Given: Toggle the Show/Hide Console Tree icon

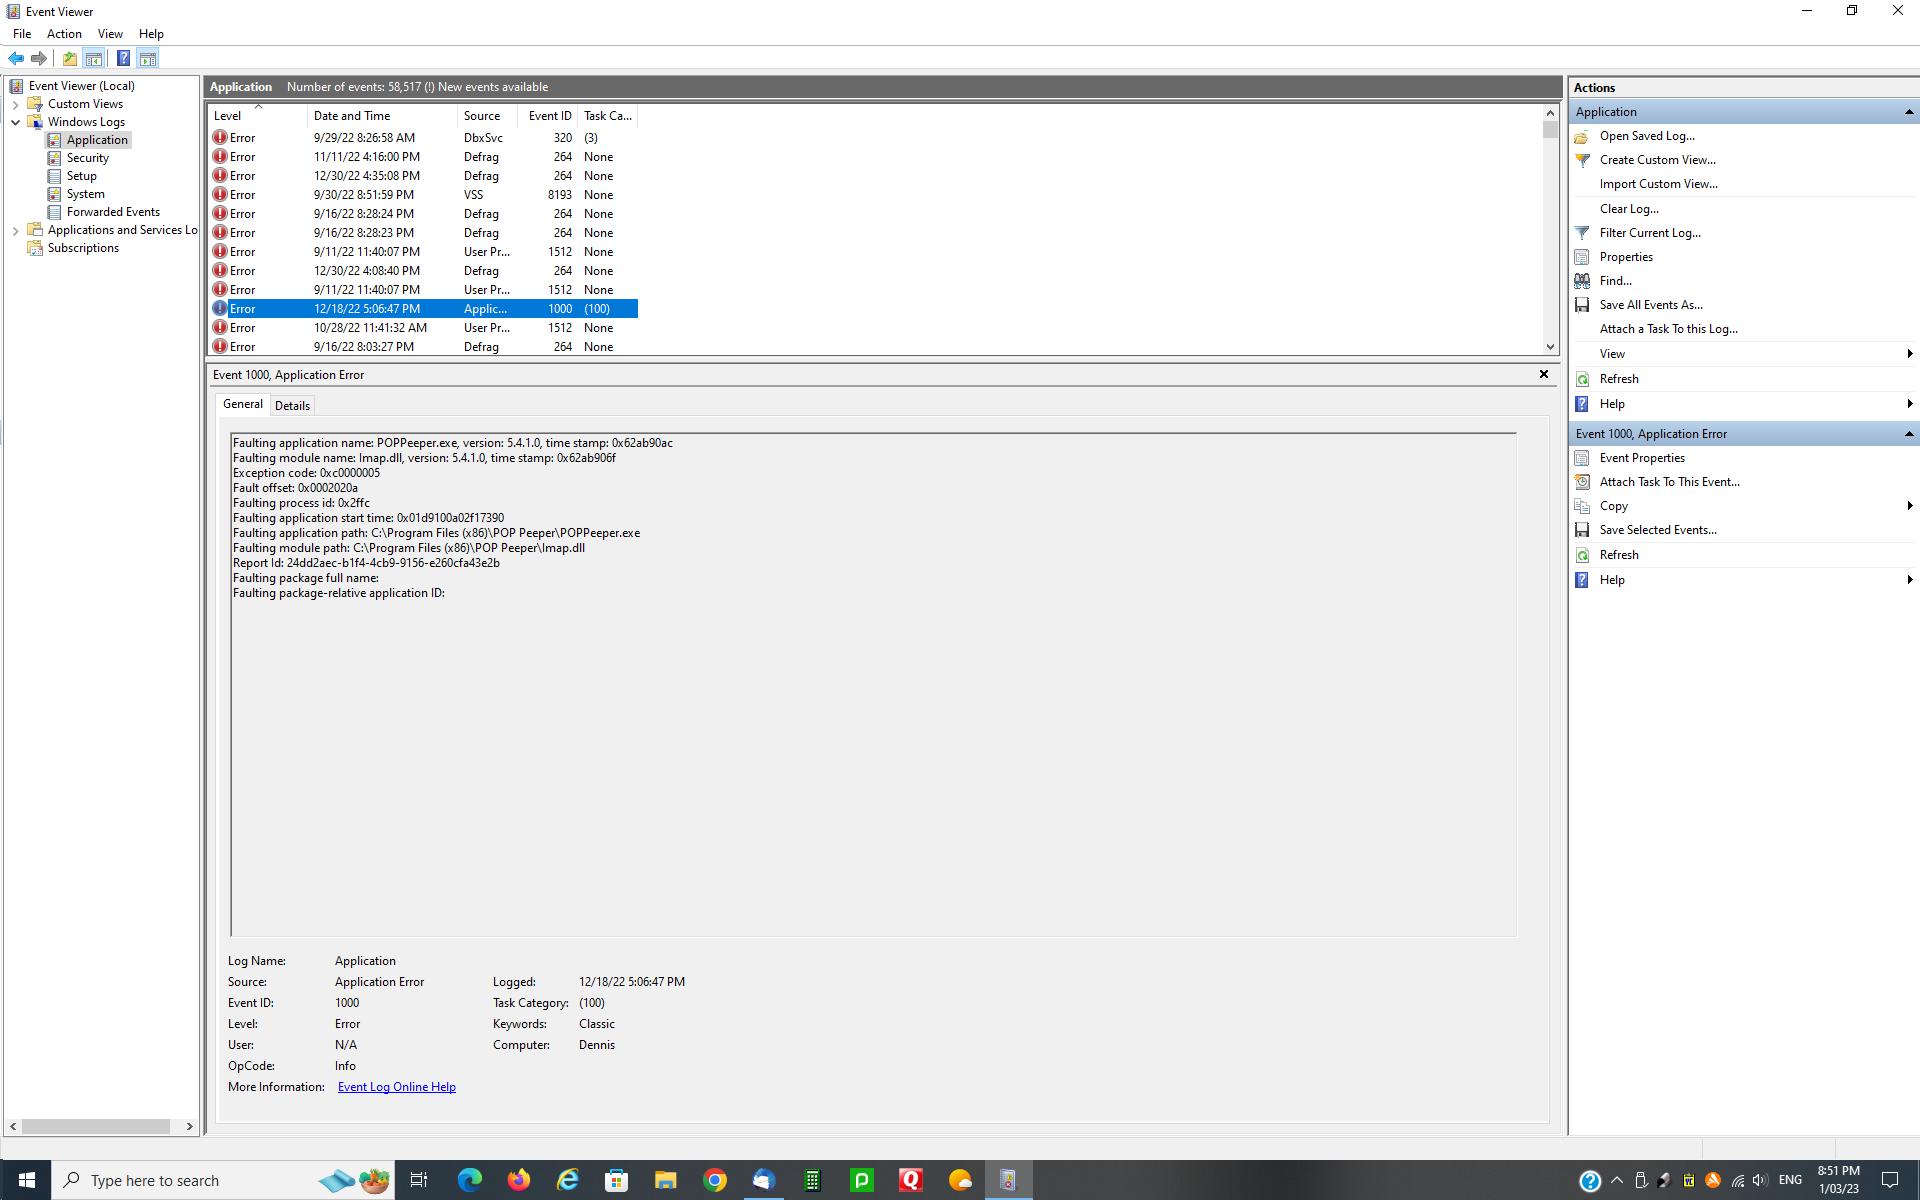Looking at the screenshot, I should (x=93, y=58).
